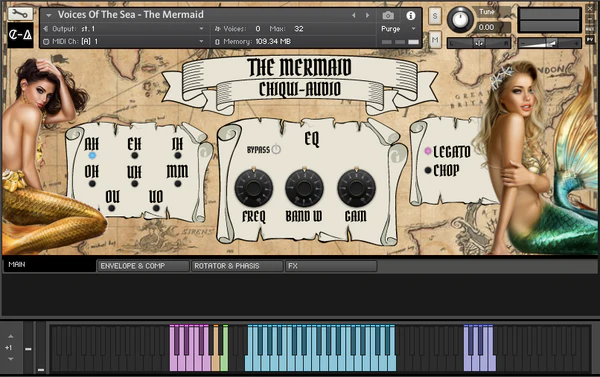600x377 pixels.
Task: Solo the instrument with S button
Action: [x=435, y=16]
